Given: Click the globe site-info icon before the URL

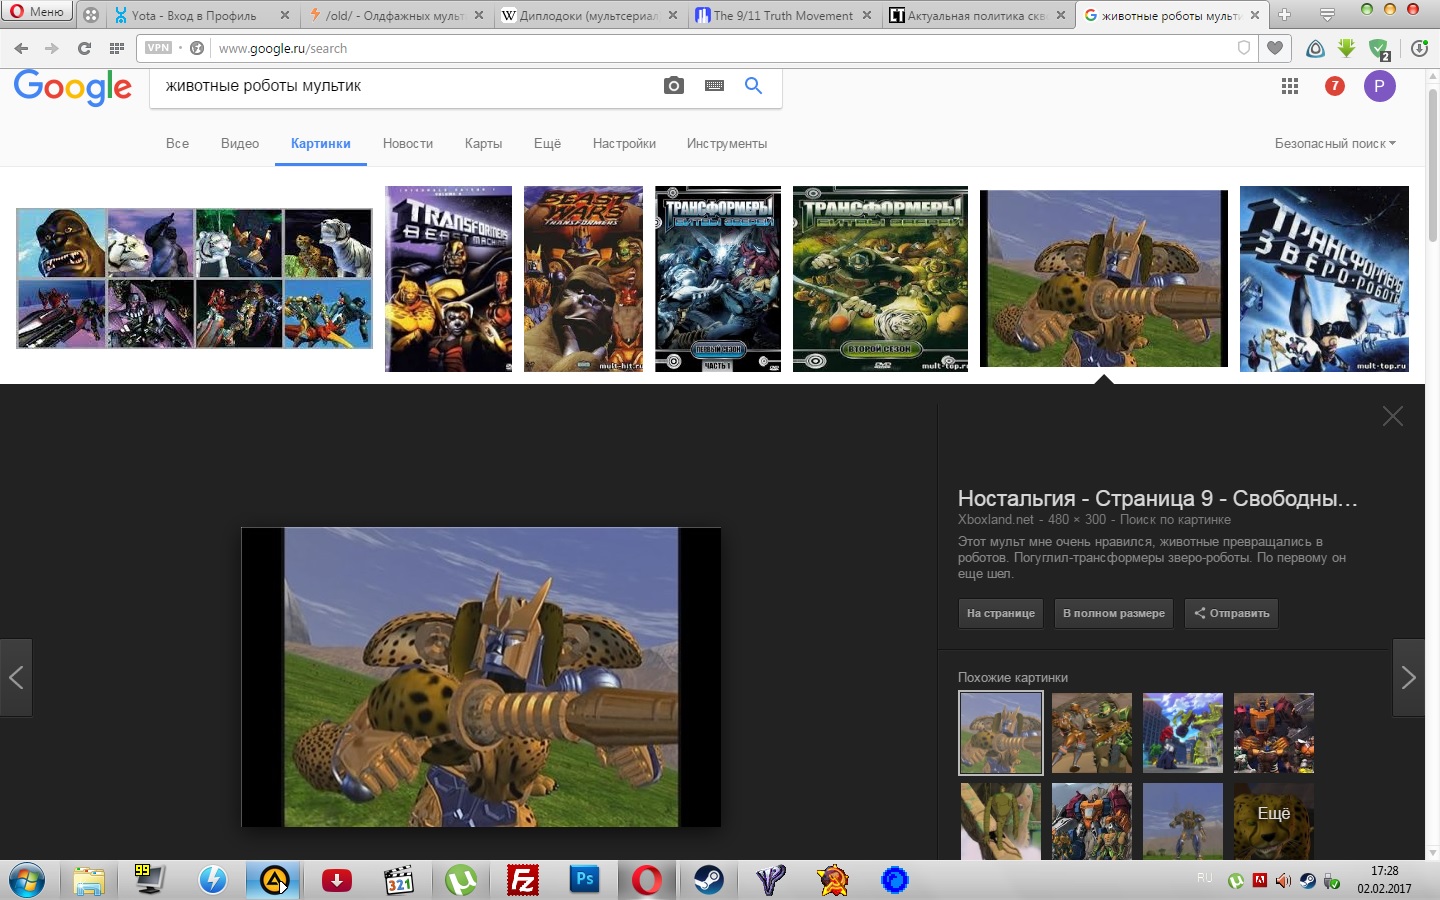Looking at the screenshot, I should [197, 48].
